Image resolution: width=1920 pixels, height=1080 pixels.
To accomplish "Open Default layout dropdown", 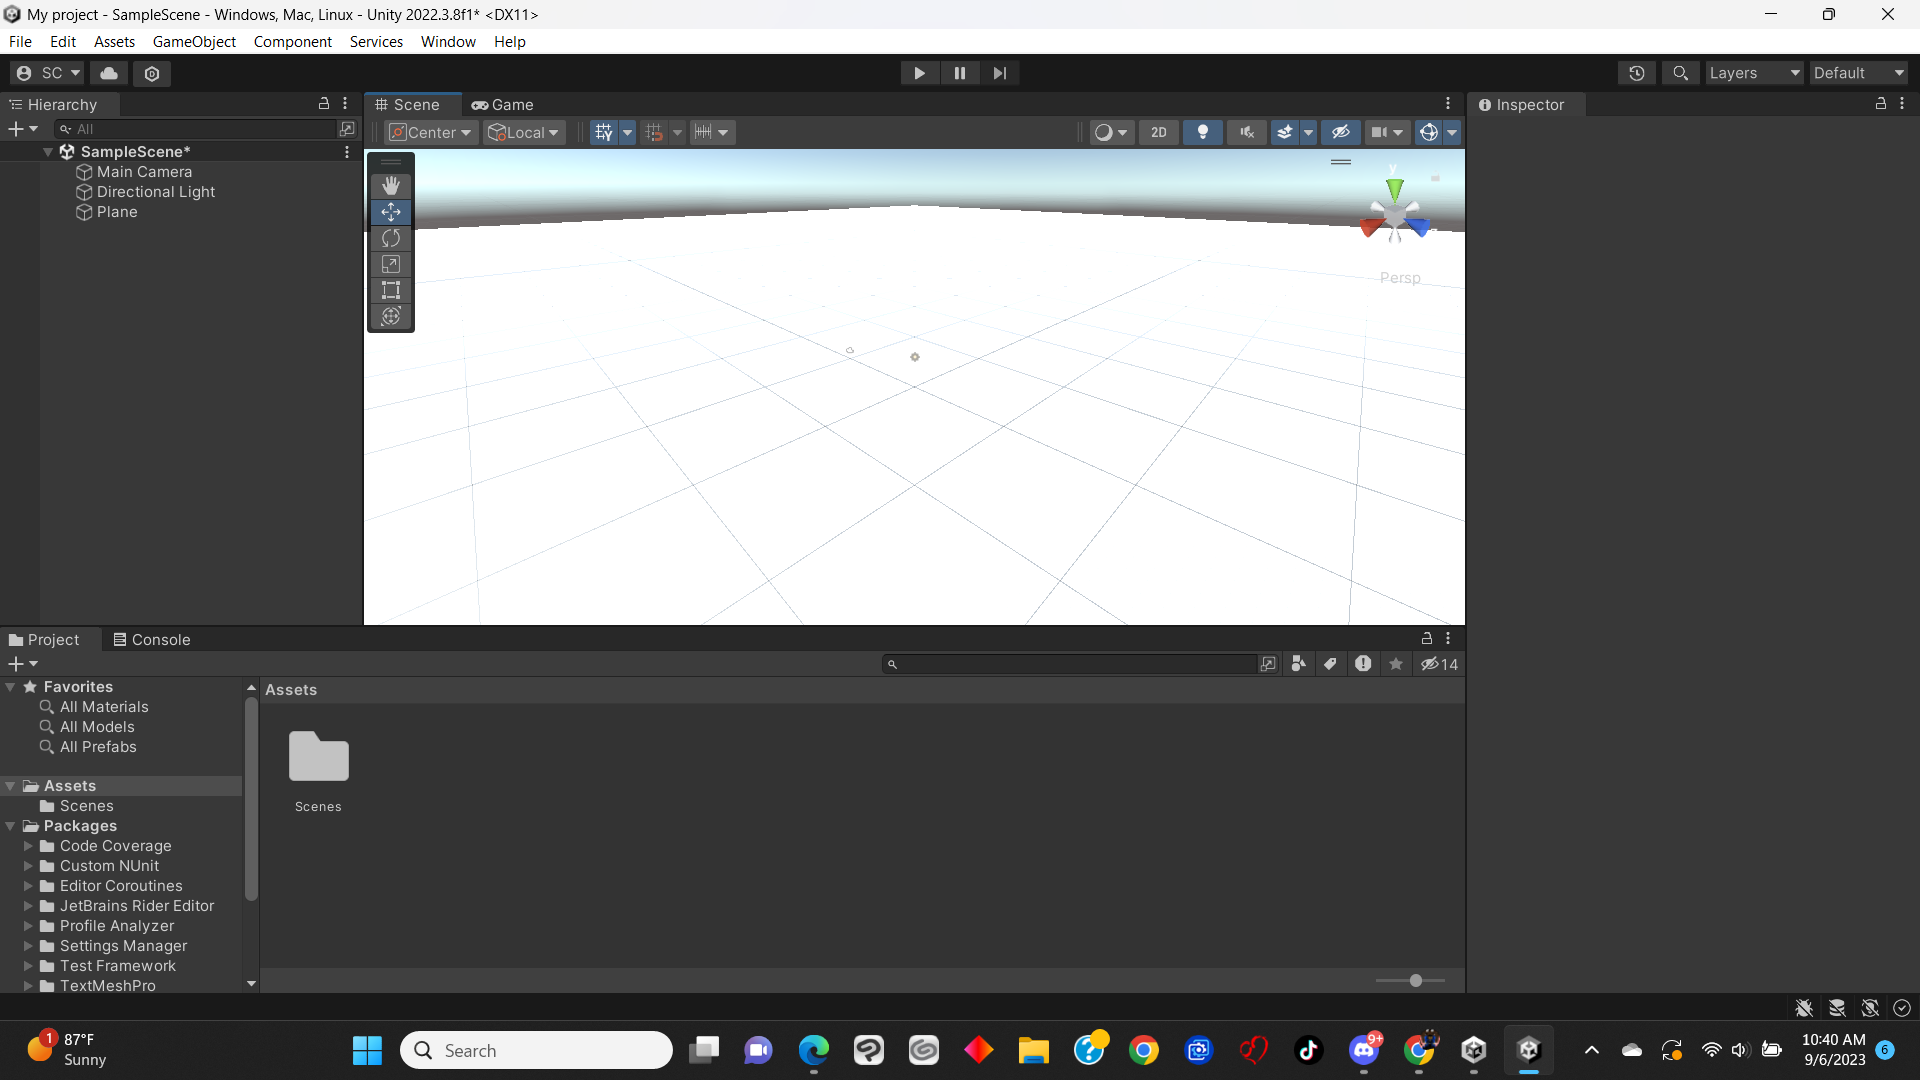I will coord(1858,73).
